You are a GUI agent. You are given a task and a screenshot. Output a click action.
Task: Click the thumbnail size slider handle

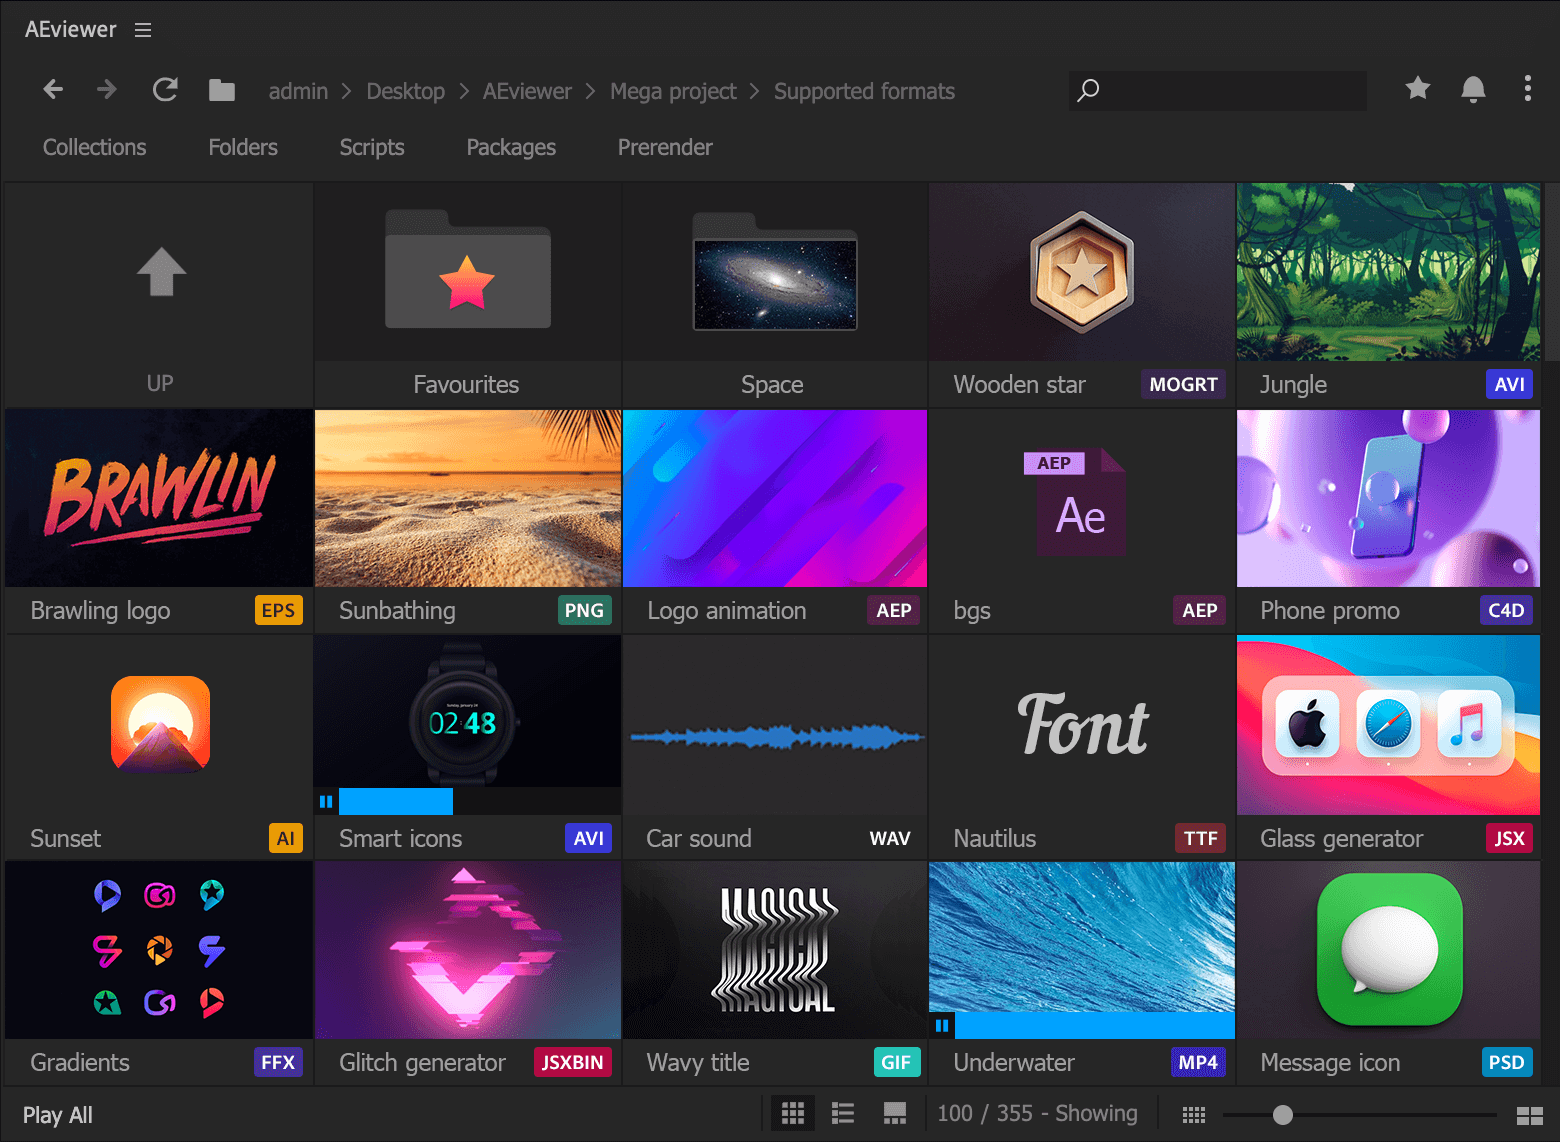click(1283, 1114)
